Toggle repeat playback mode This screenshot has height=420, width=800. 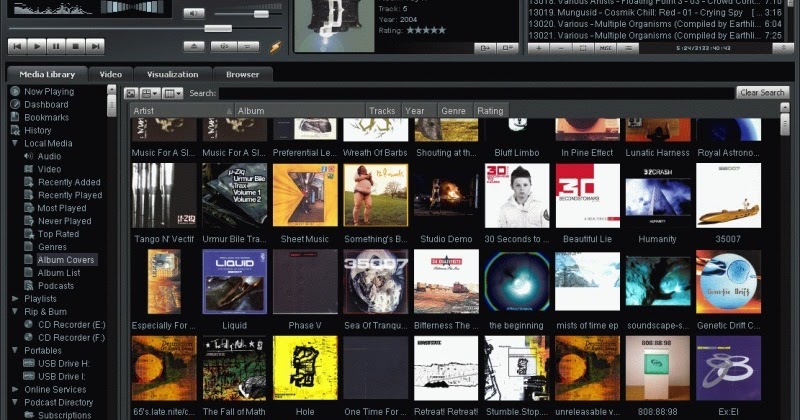point(248,46)
